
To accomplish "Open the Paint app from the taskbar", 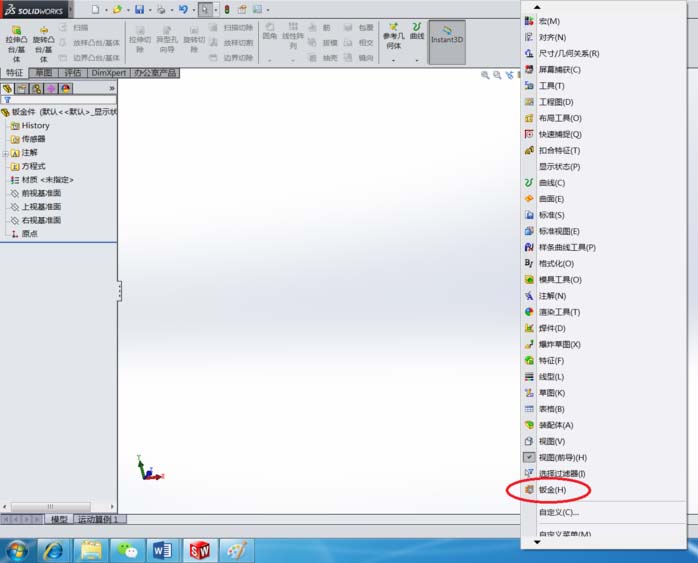I will (x=236, y=551).
